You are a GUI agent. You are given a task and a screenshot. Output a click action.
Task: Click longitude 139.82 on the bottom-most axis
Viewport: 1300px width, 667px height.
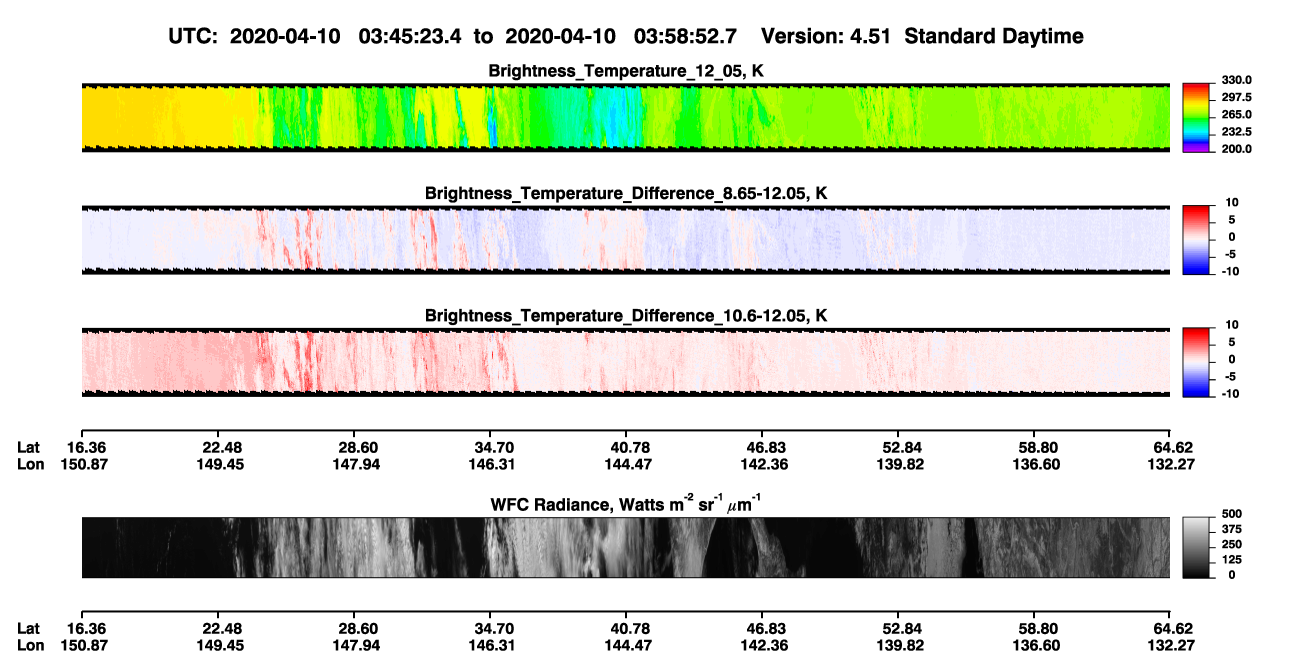coord(898,645)
